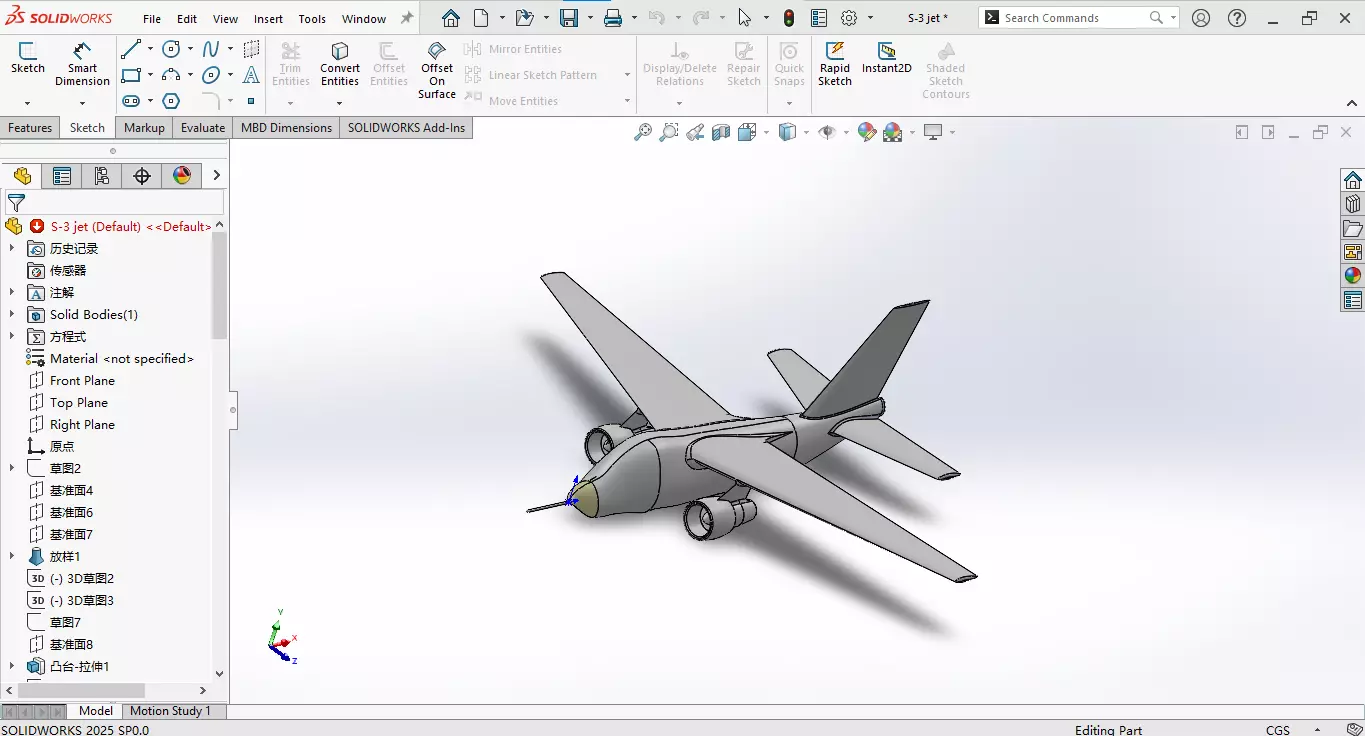Open the Tools menu
1365x736 pixels.
tap(312, 19)
